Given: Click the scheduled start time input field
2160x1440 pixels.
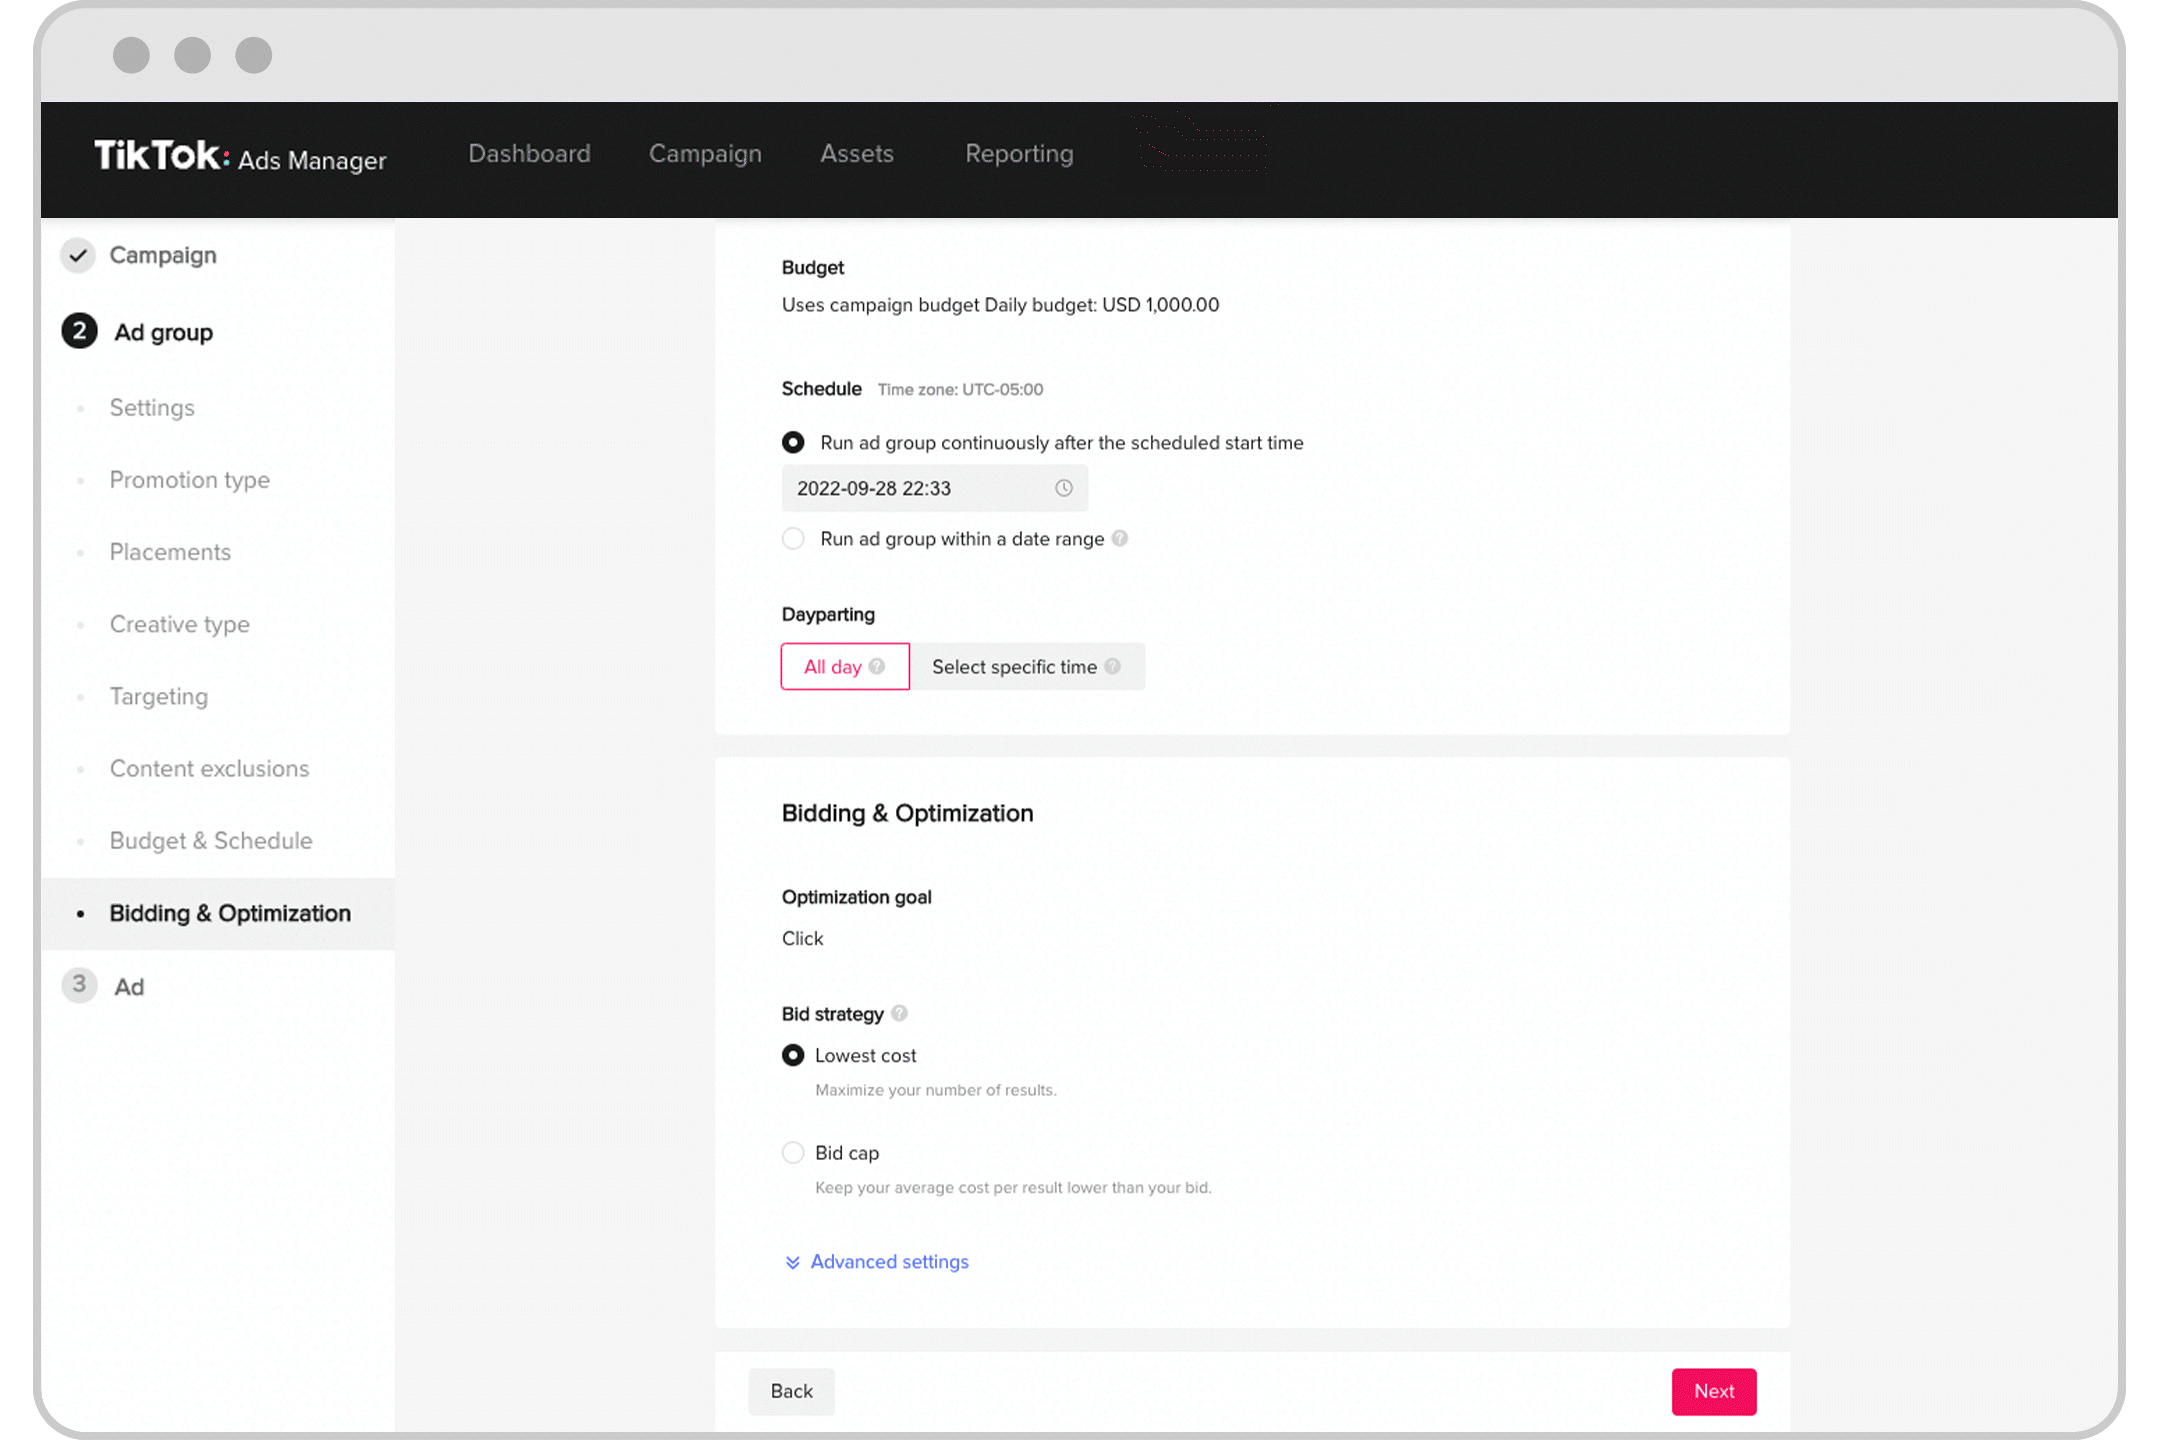Looking at the screenshot, I should point(932,487).
